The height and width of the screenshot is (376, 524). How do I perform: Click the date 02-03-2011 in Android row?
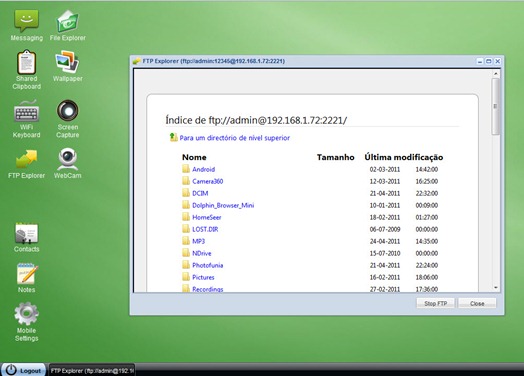pyautogui.click(x=385, y=169)
